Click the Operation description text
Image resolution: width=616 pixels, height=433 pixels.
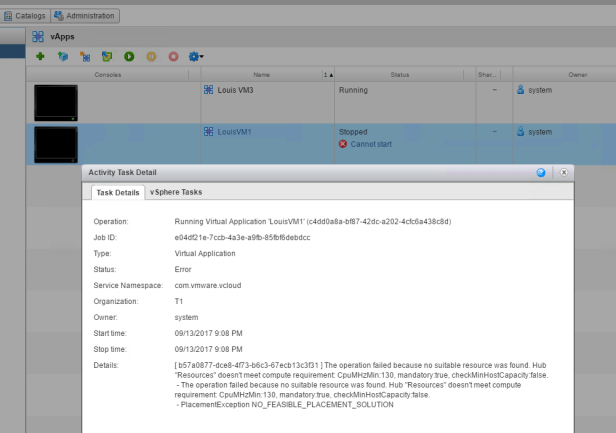313,222
